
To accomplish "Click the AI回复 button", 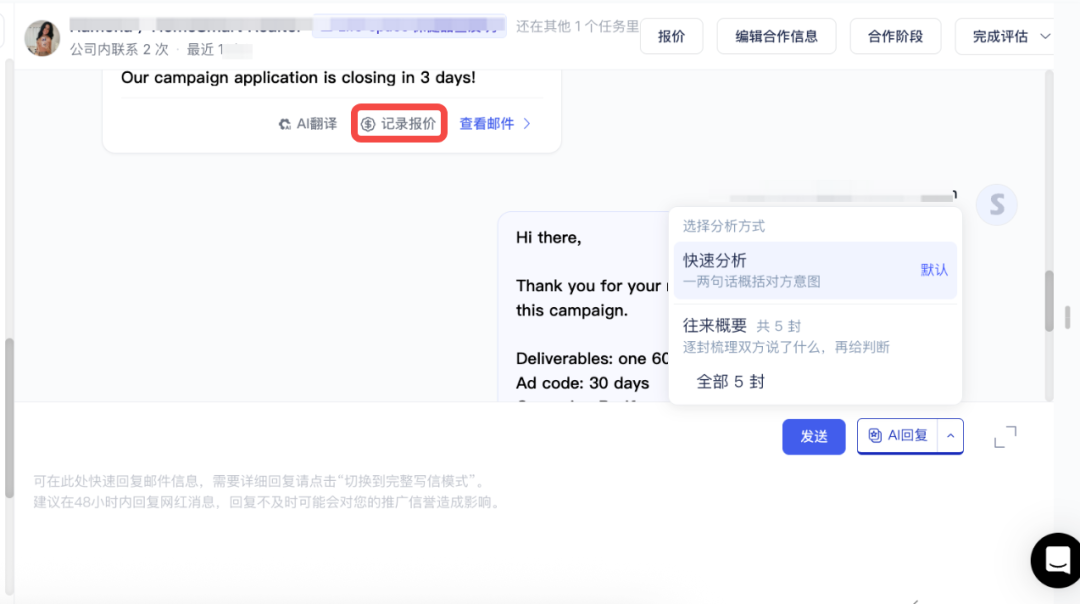I will [897, 436].
